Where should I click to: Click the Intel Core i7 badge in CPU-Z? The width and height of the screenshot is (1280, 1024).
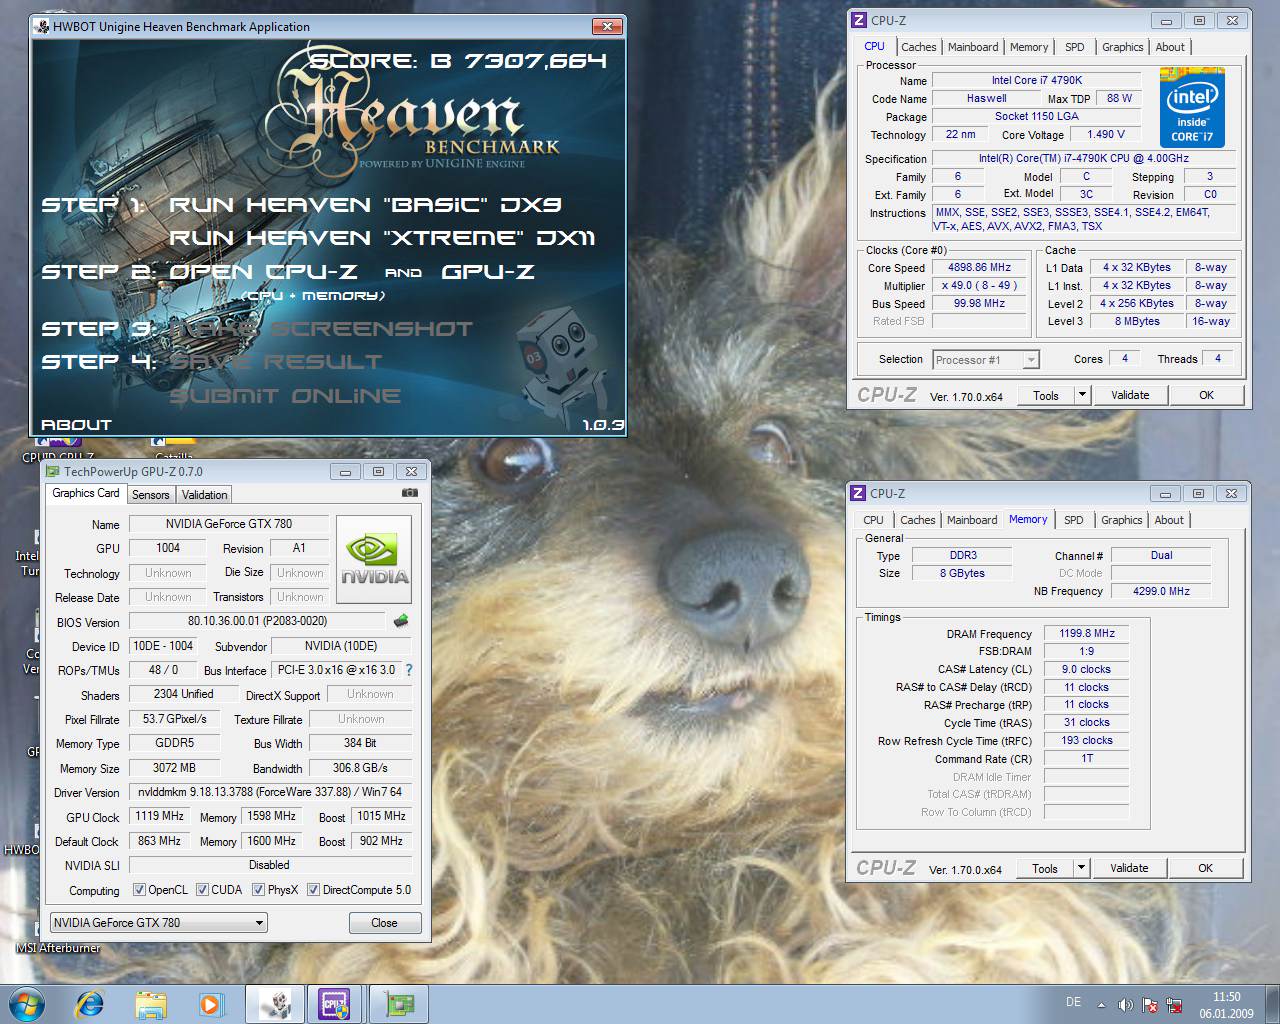(1192, 107)
